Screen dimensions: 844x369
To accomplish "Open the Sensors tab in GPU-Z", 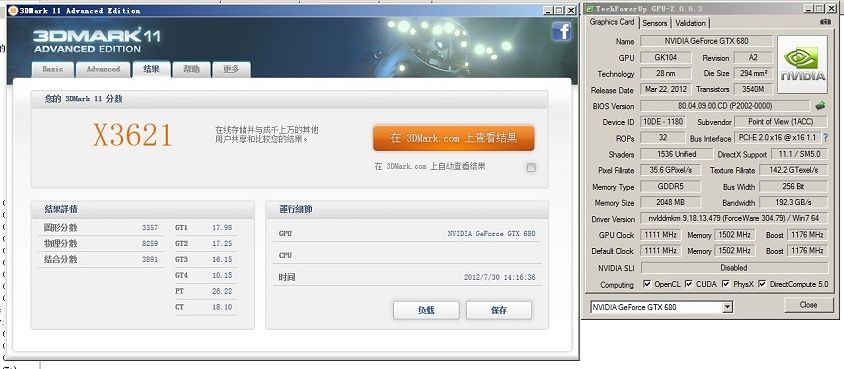I will coord(655,23).
